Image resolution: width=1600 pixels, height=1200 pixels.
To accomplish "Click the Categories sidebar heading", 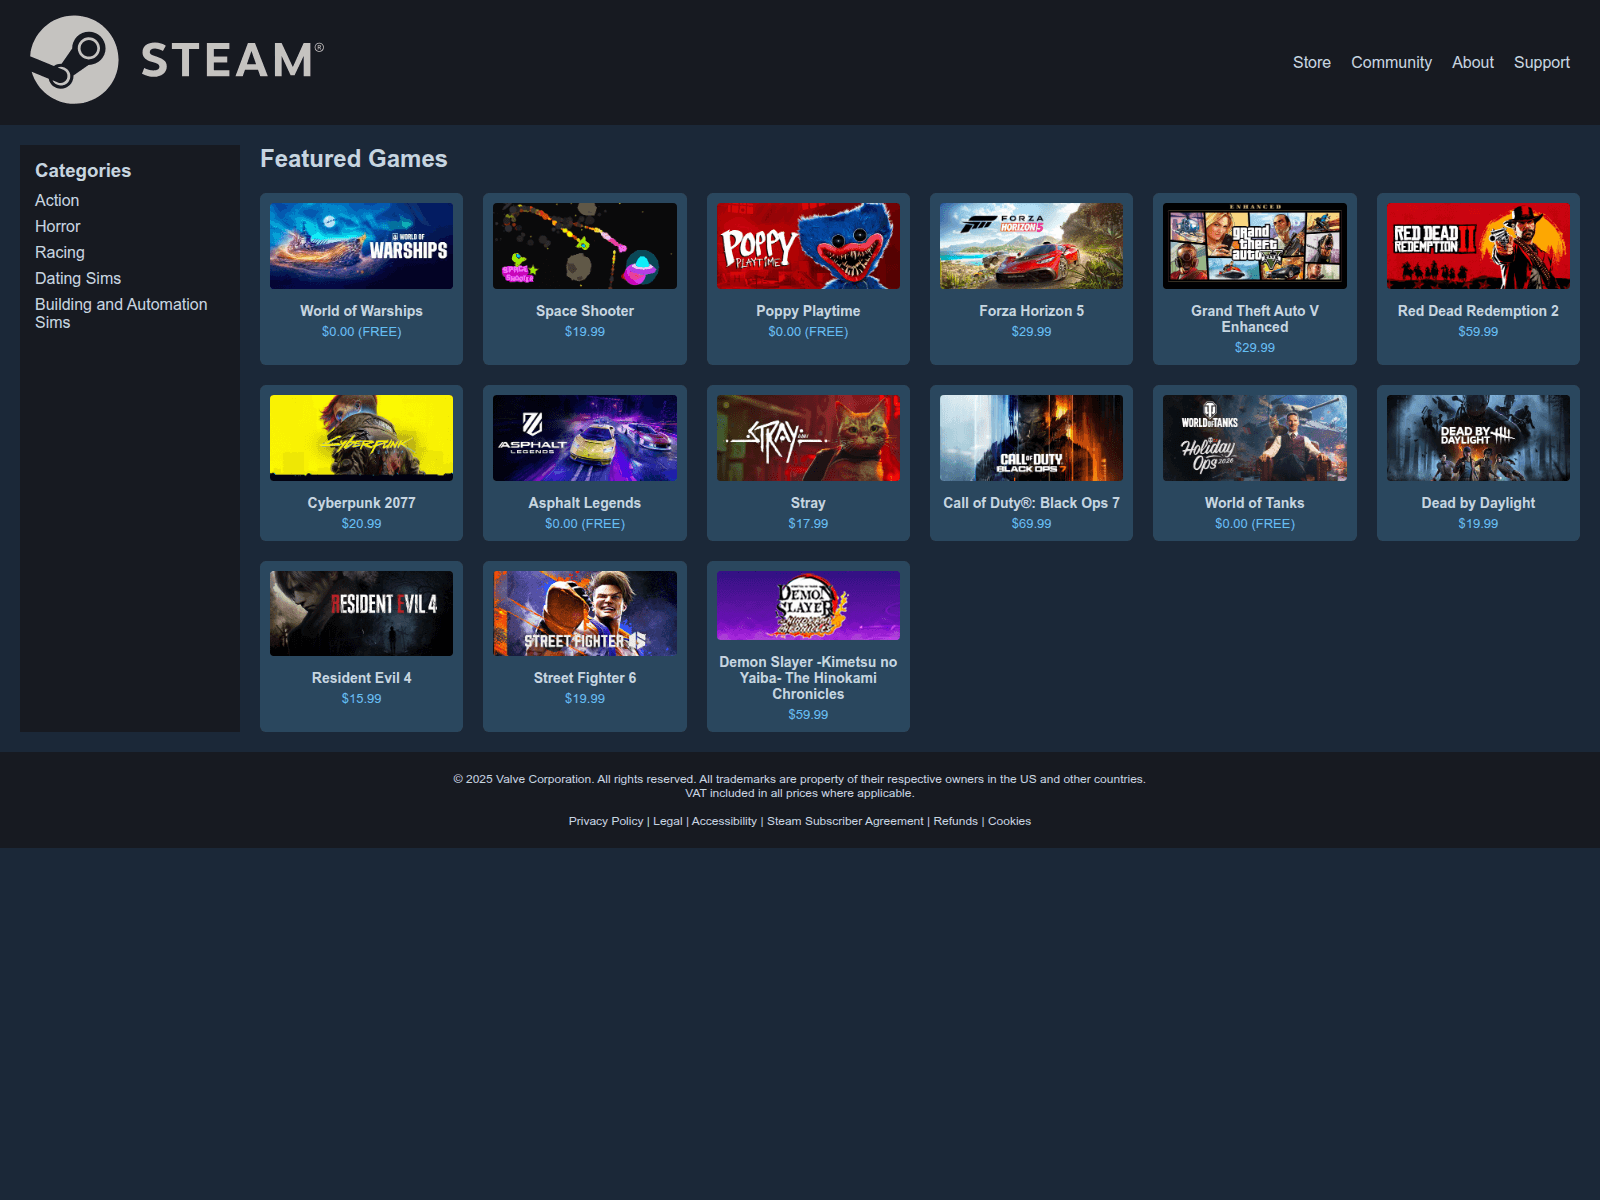I will point(83,170).
